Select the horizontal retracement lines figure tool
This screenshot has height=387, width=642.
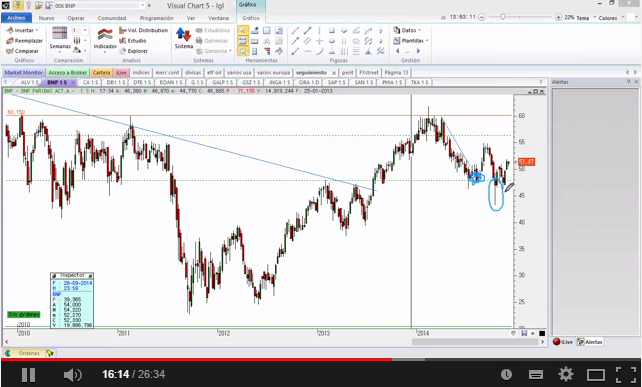click(x=356, y=51)
